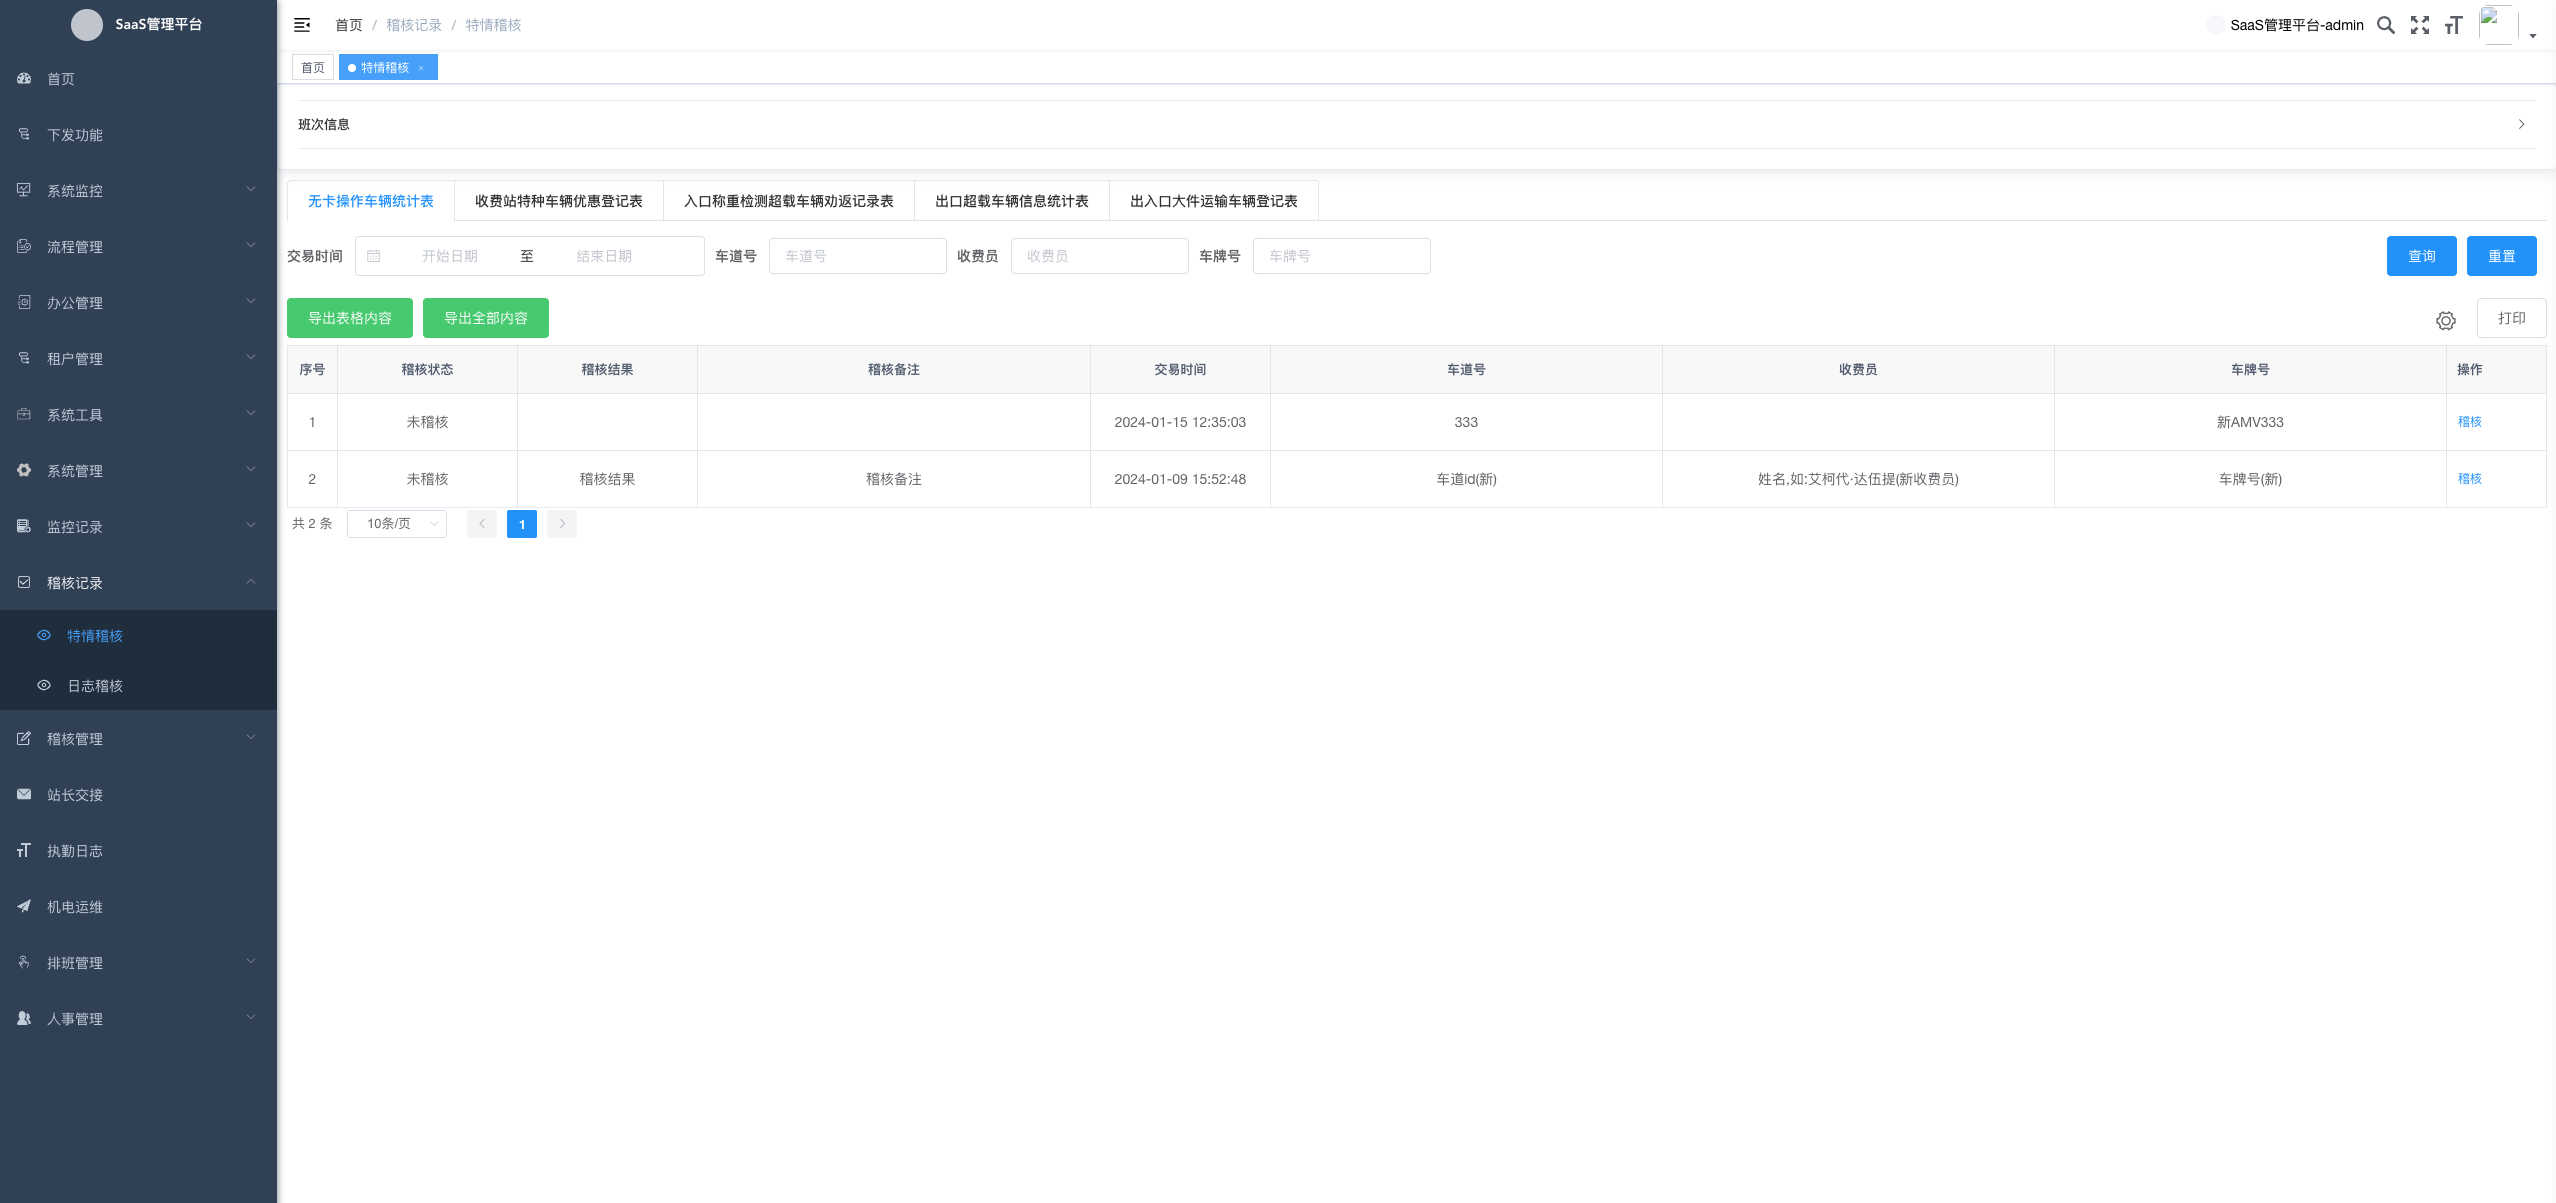Click the user avatar image
This screenshot has height=1203, width=2556.
2498,24
